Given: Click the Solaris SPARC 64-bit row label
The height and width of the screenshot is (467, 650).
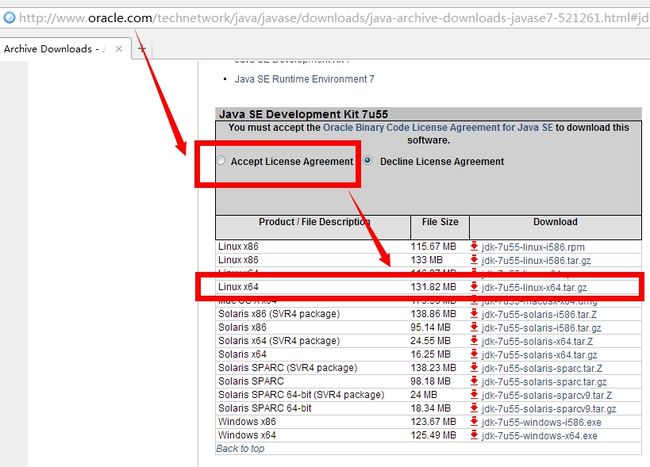Looking at the screenshot, I should (265, 408).
